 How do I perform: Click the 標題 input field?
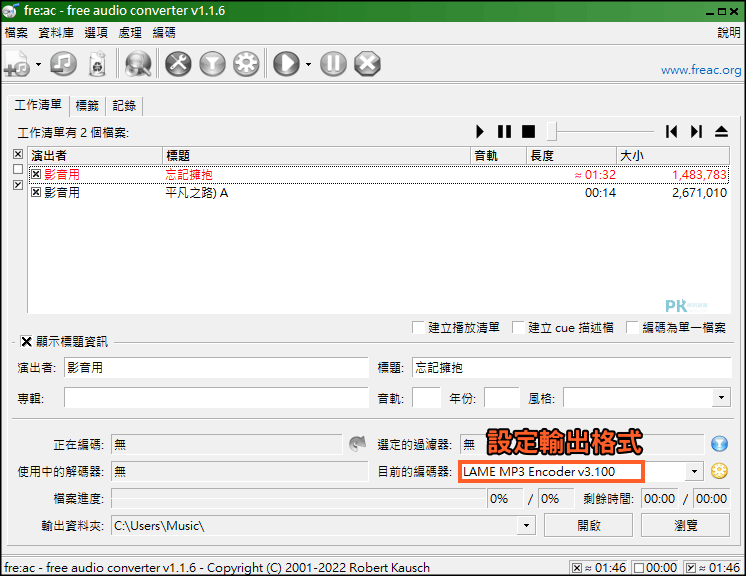(571, 368)
